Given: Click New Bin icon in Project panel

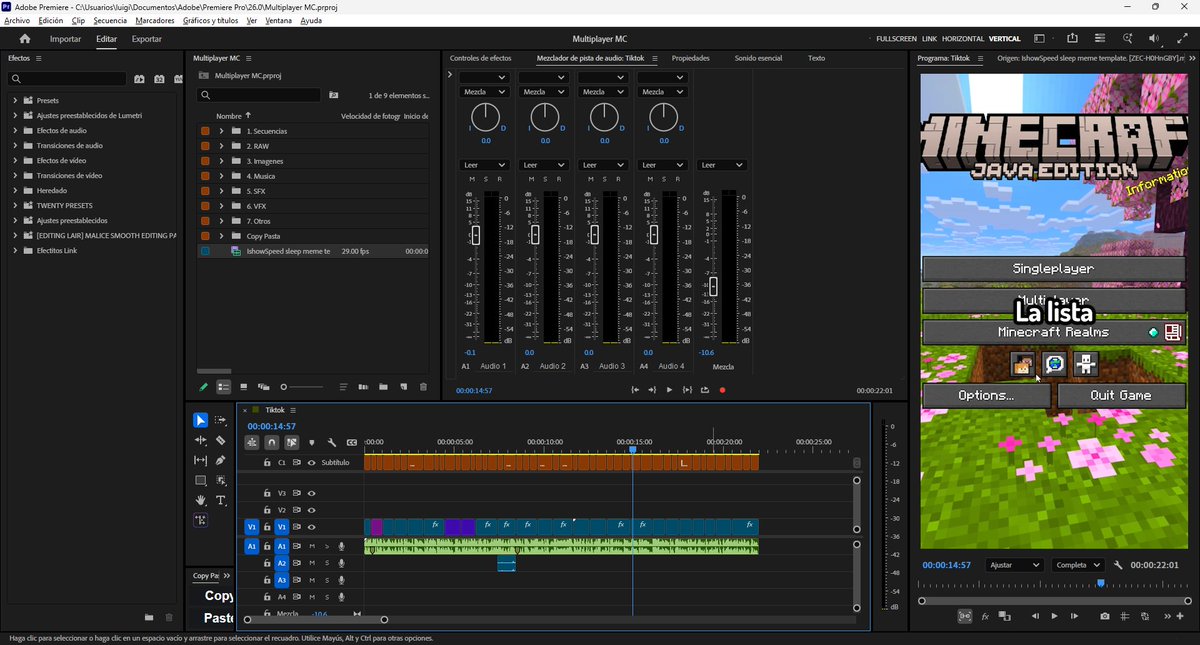Looking at the screenshot, I should pyautogui.click(x=382, y=386).
